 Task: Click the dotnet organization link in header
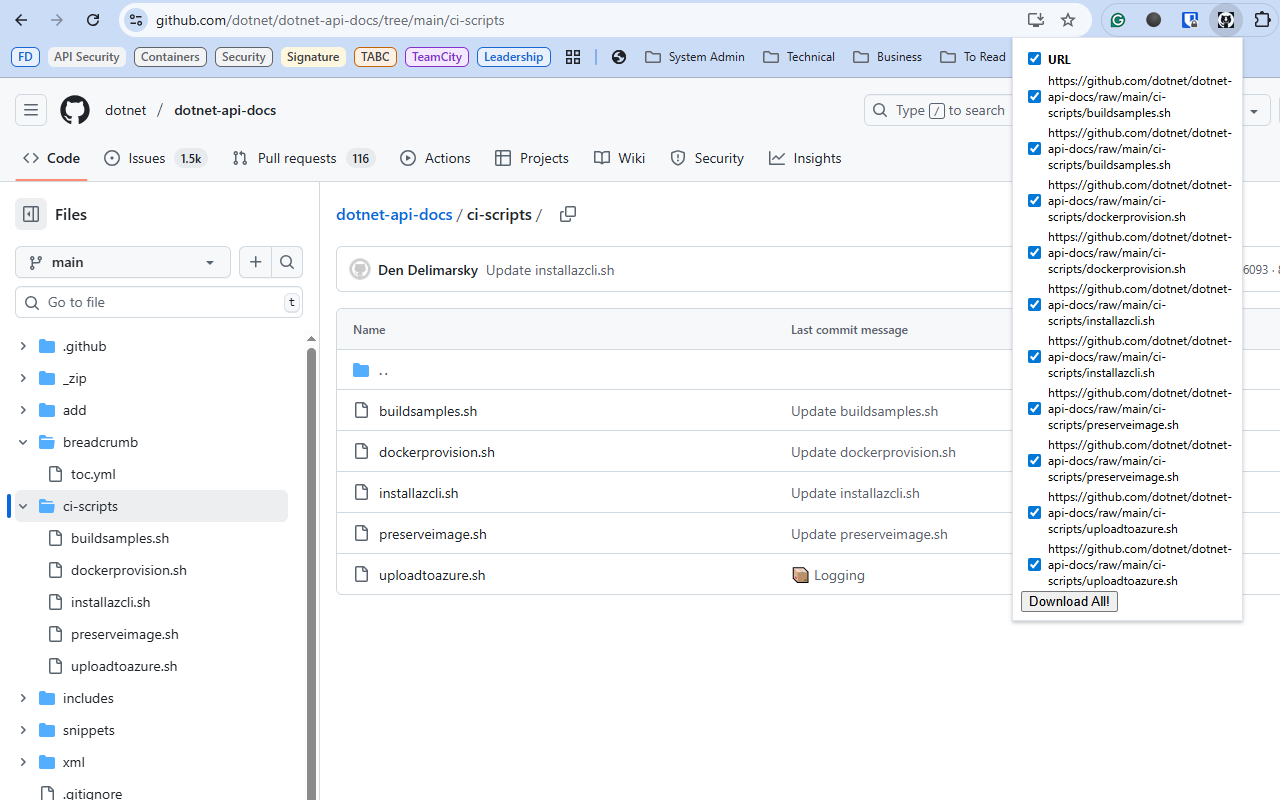tap(126, 110)
